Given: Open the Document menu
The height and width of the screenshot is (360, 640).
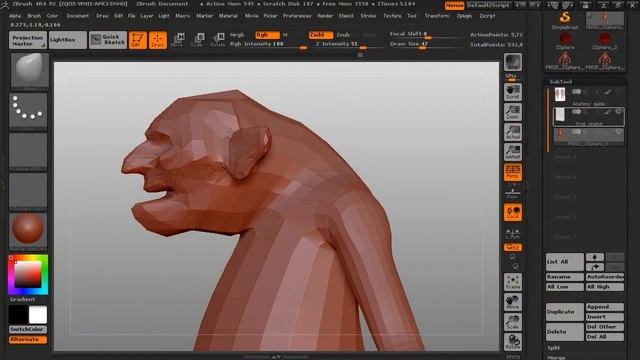Looking at the screenshot, I should [78, 16].
